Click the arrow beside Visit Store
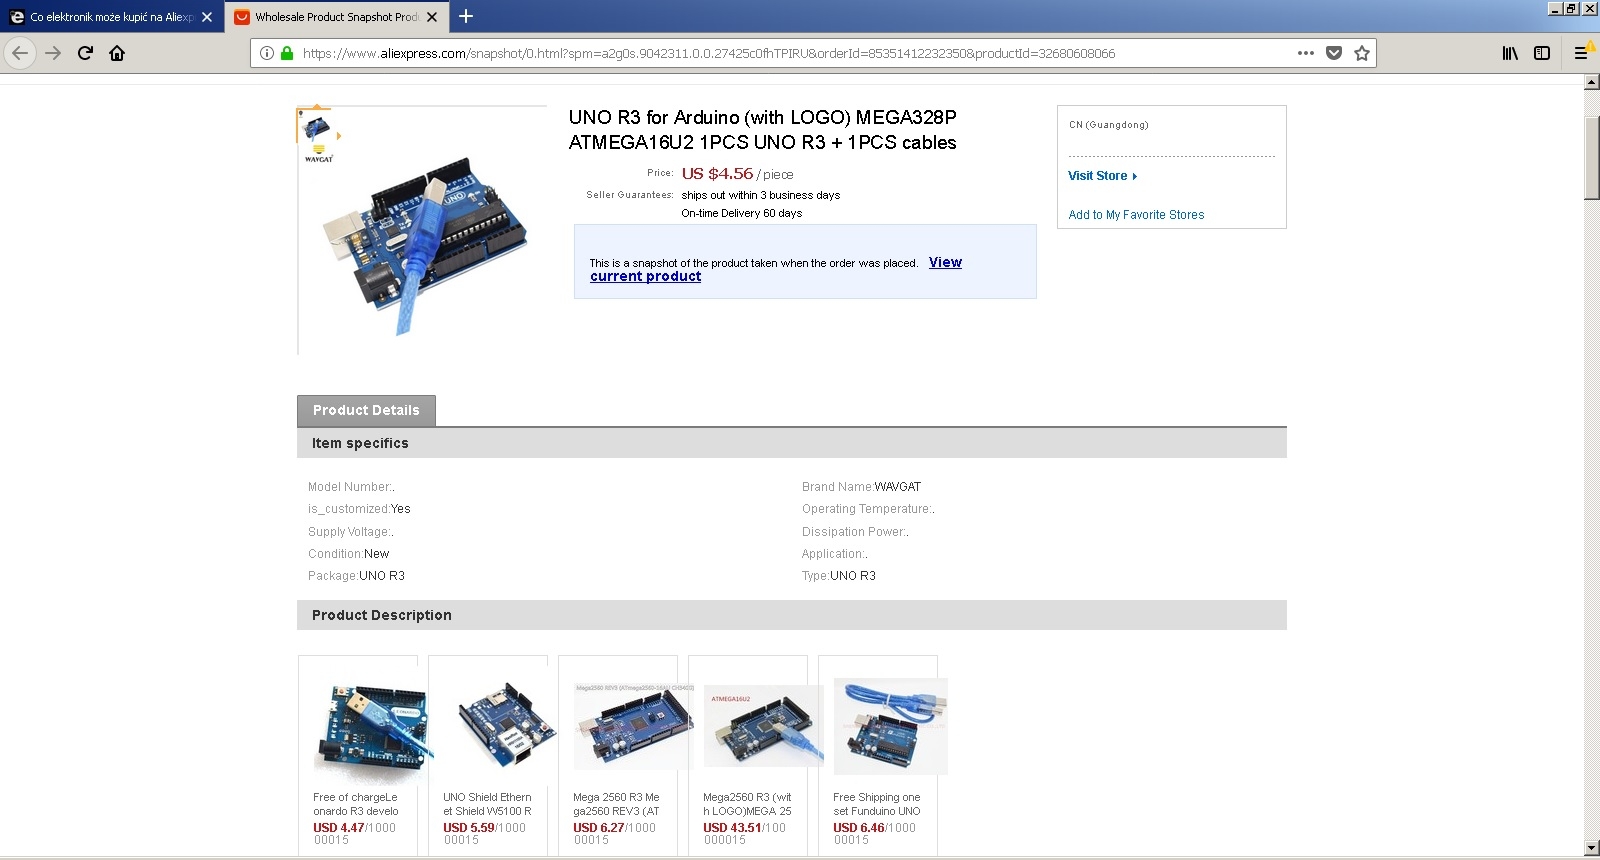 point(1135,177)
